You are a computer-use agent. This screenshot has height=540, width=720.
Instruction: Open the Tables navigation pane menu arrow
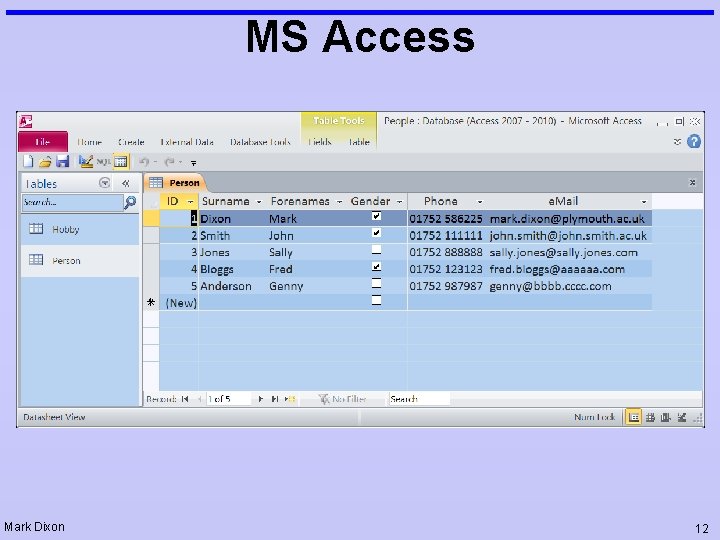pos(105,183)
